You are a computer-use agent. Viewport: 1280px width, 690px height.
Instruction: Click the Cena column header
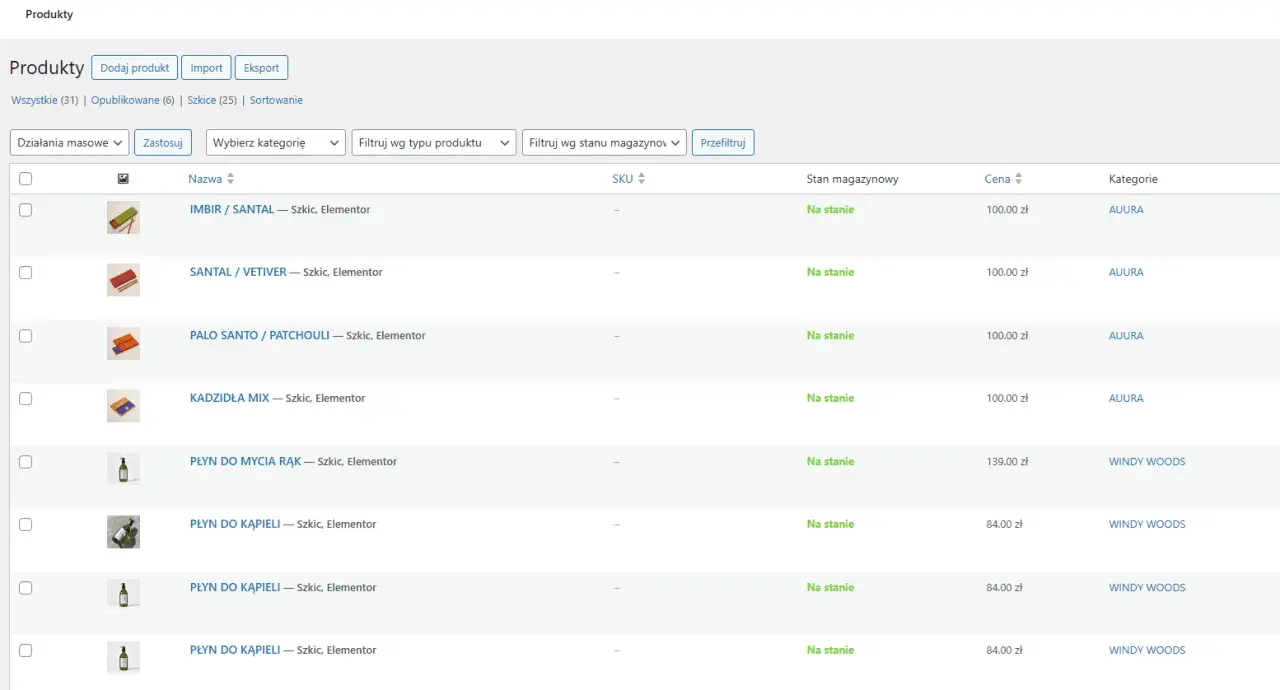tap(997, 179)
